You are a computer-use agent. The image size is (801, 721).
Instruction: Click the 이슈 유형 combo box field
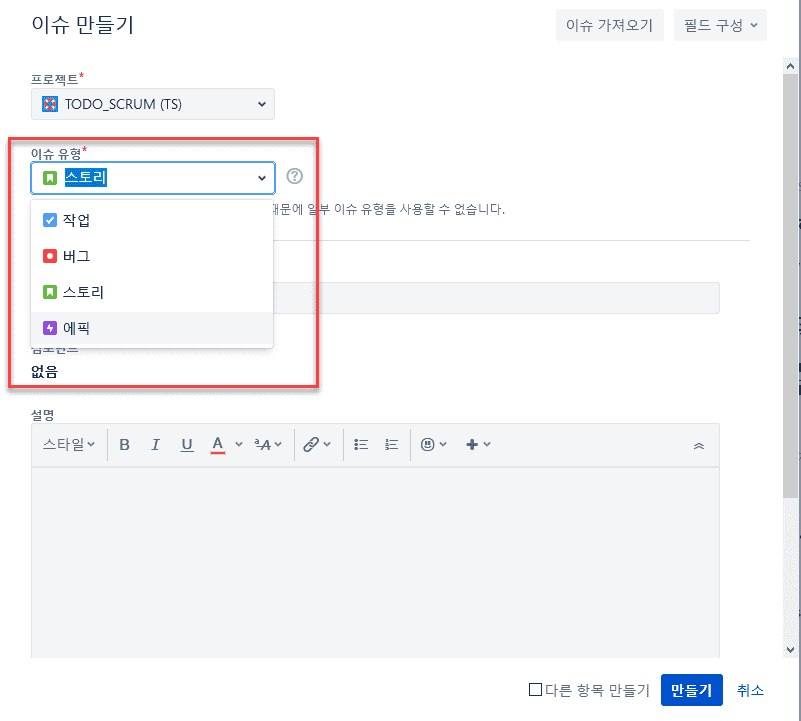pos(153,178)
